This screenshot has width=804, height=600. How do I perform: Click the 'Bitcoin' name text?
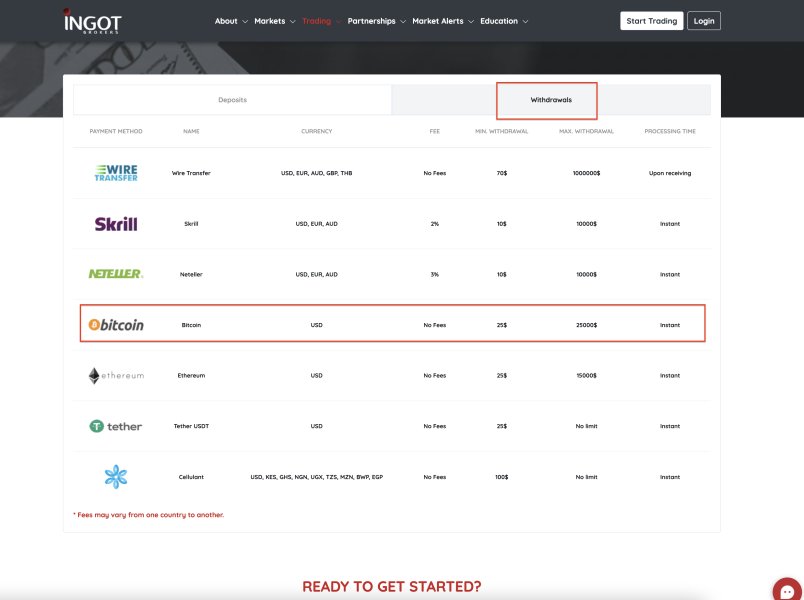pyautogui.click(x=191, y=325)
